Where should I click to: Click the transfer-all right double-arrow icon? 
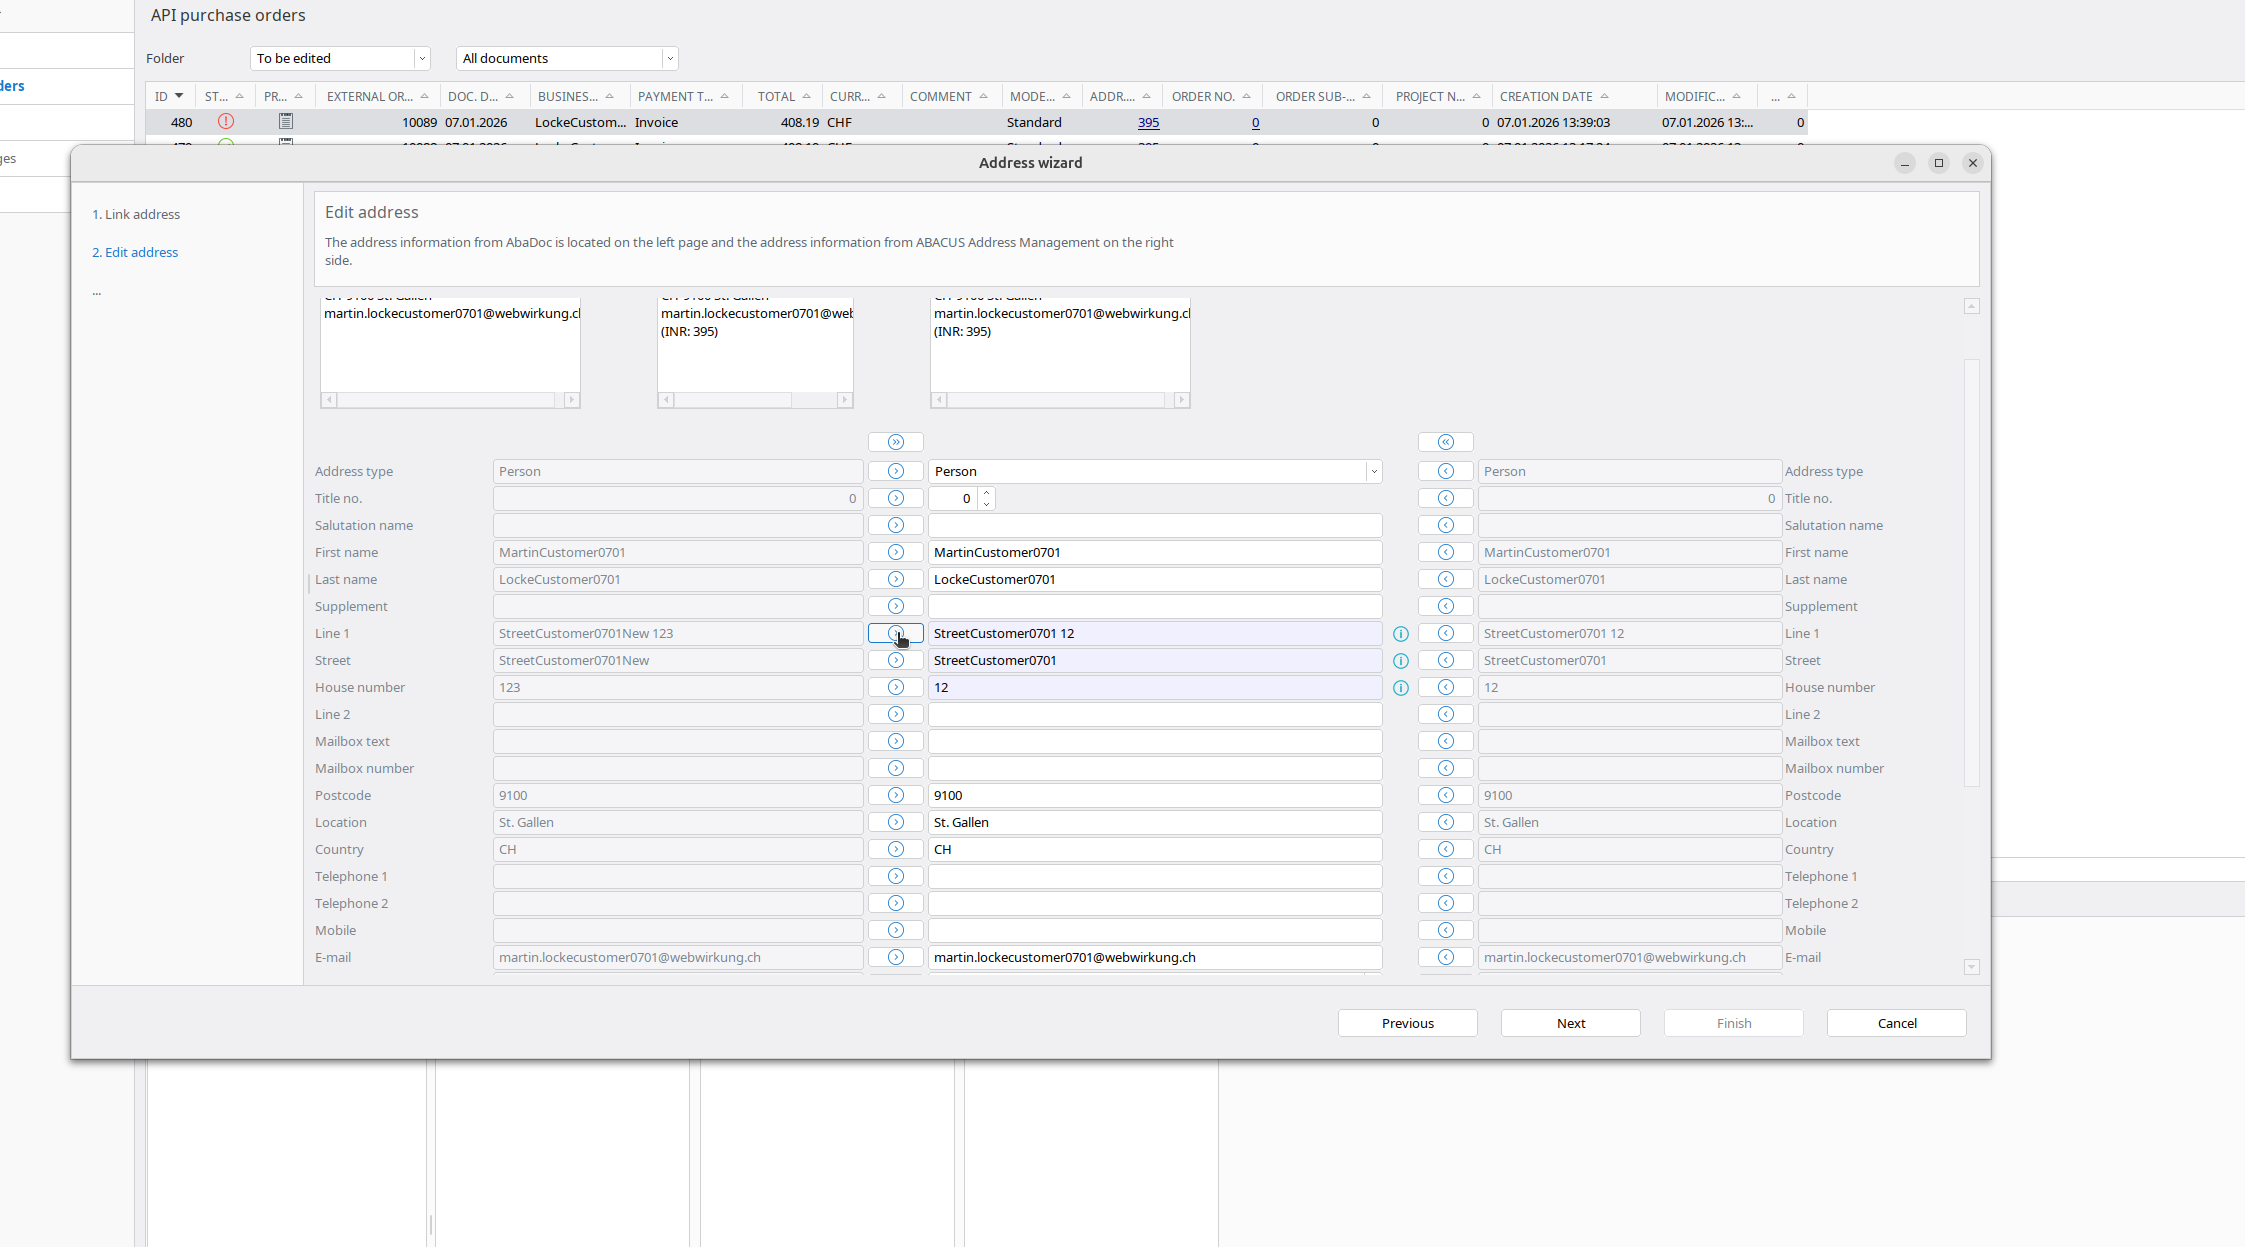point(895,441)
